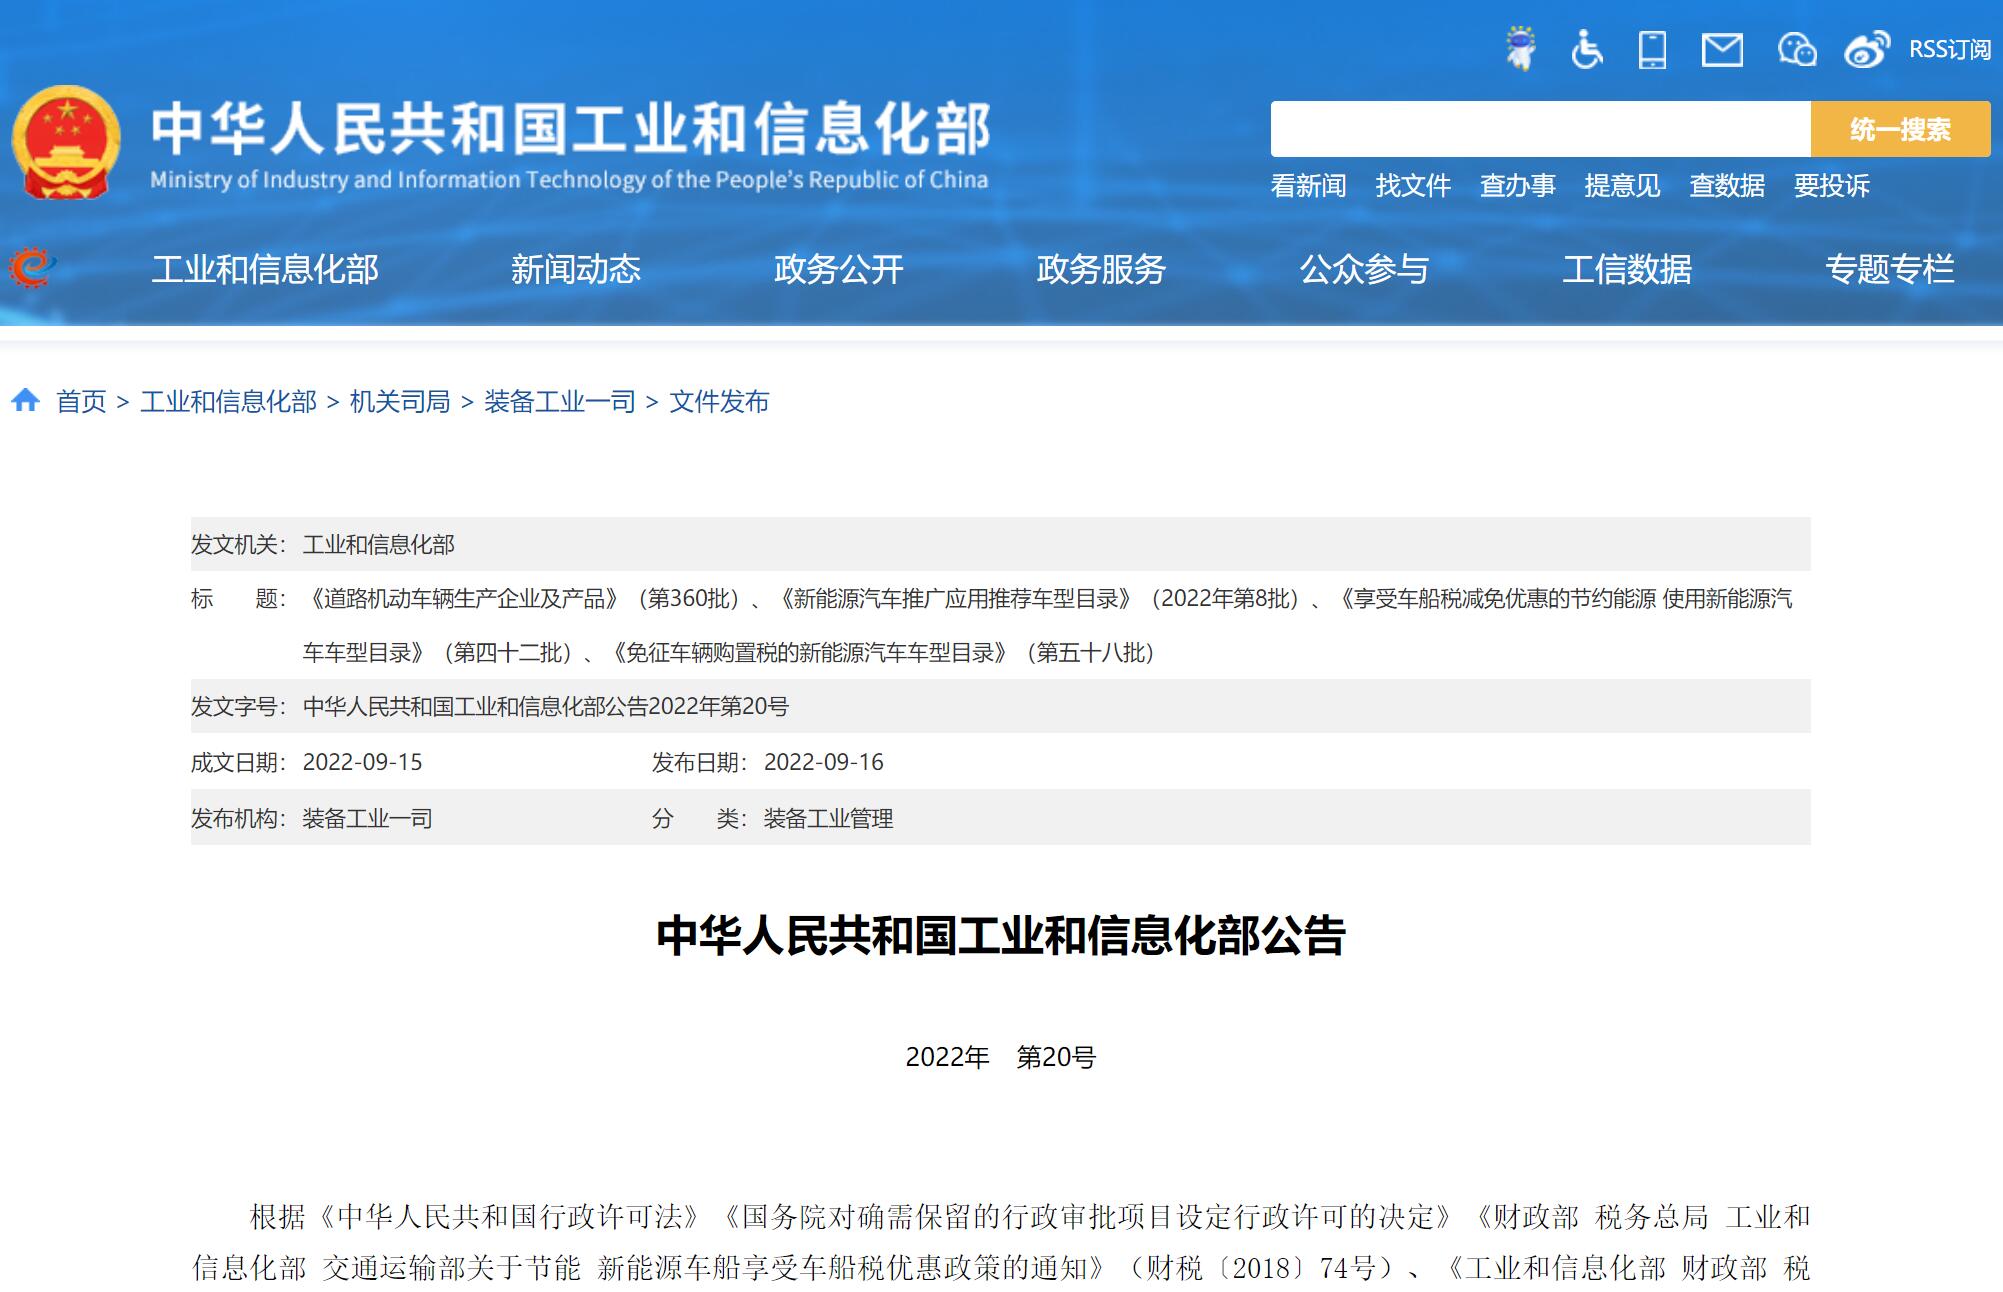Image resolution: width=2003 pixels, height=1292 pixels.
Task: Select the 工信数据 navigation menu
Action: [x=1628, y=269]
